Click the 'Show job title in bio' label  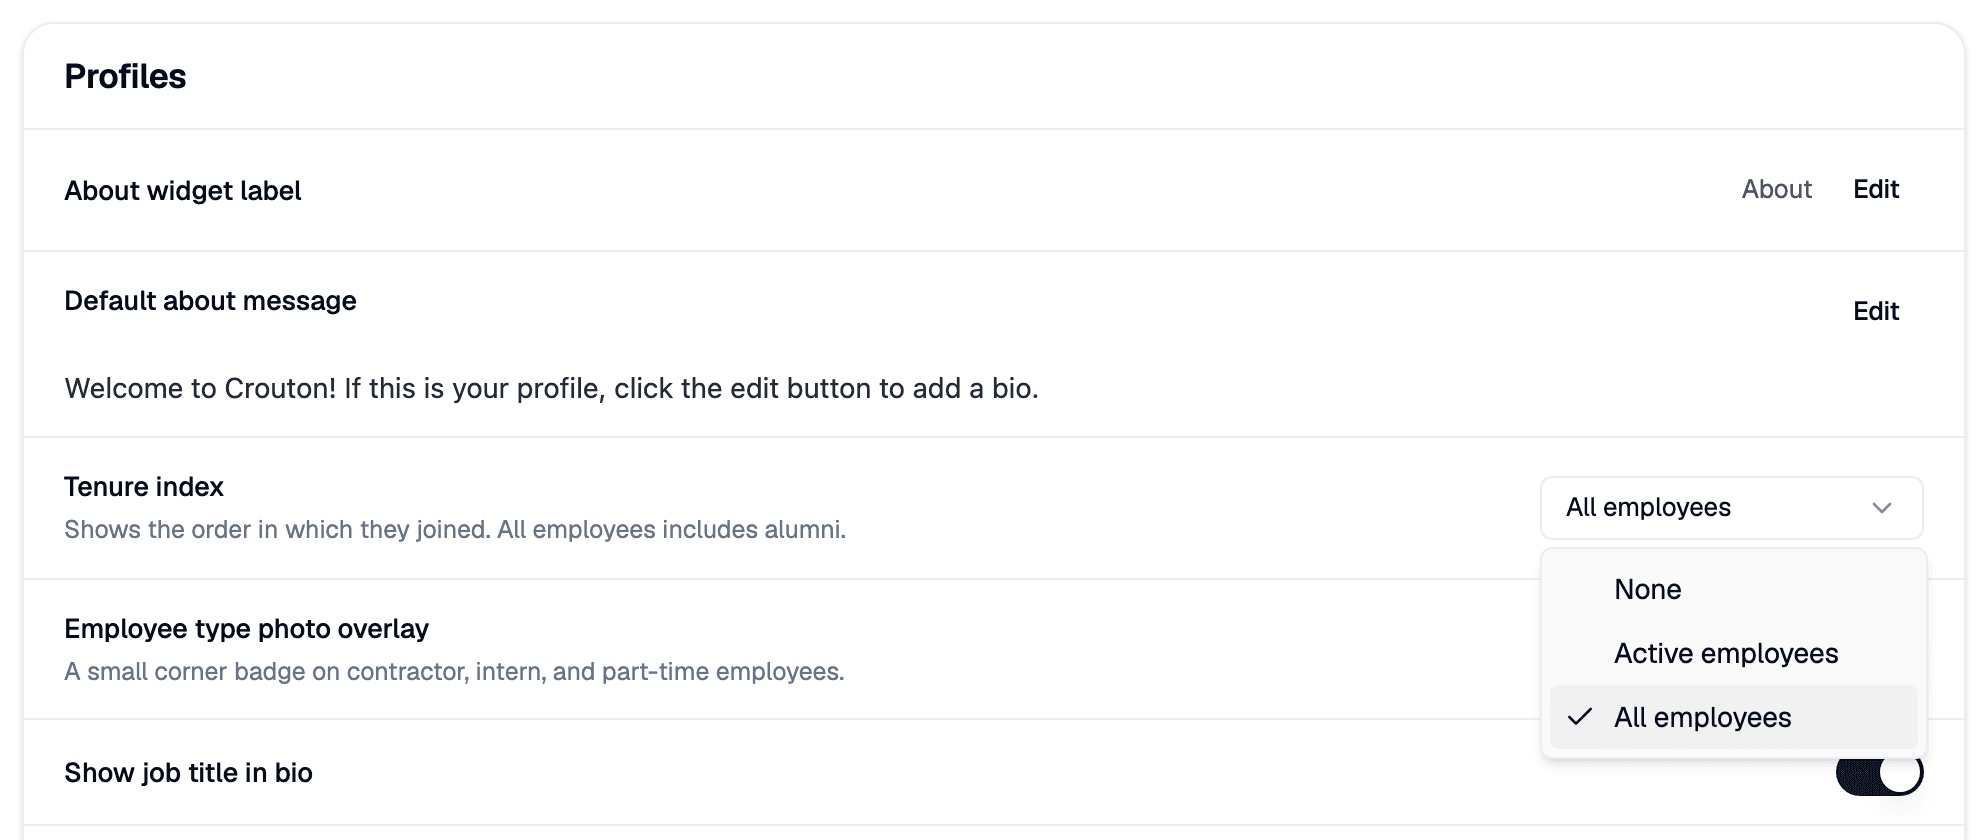188,773
